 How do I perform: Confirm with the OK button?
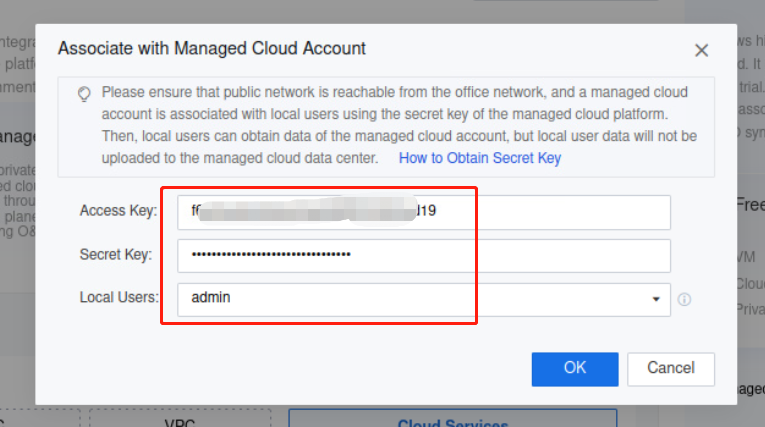(x=575, y=369)
